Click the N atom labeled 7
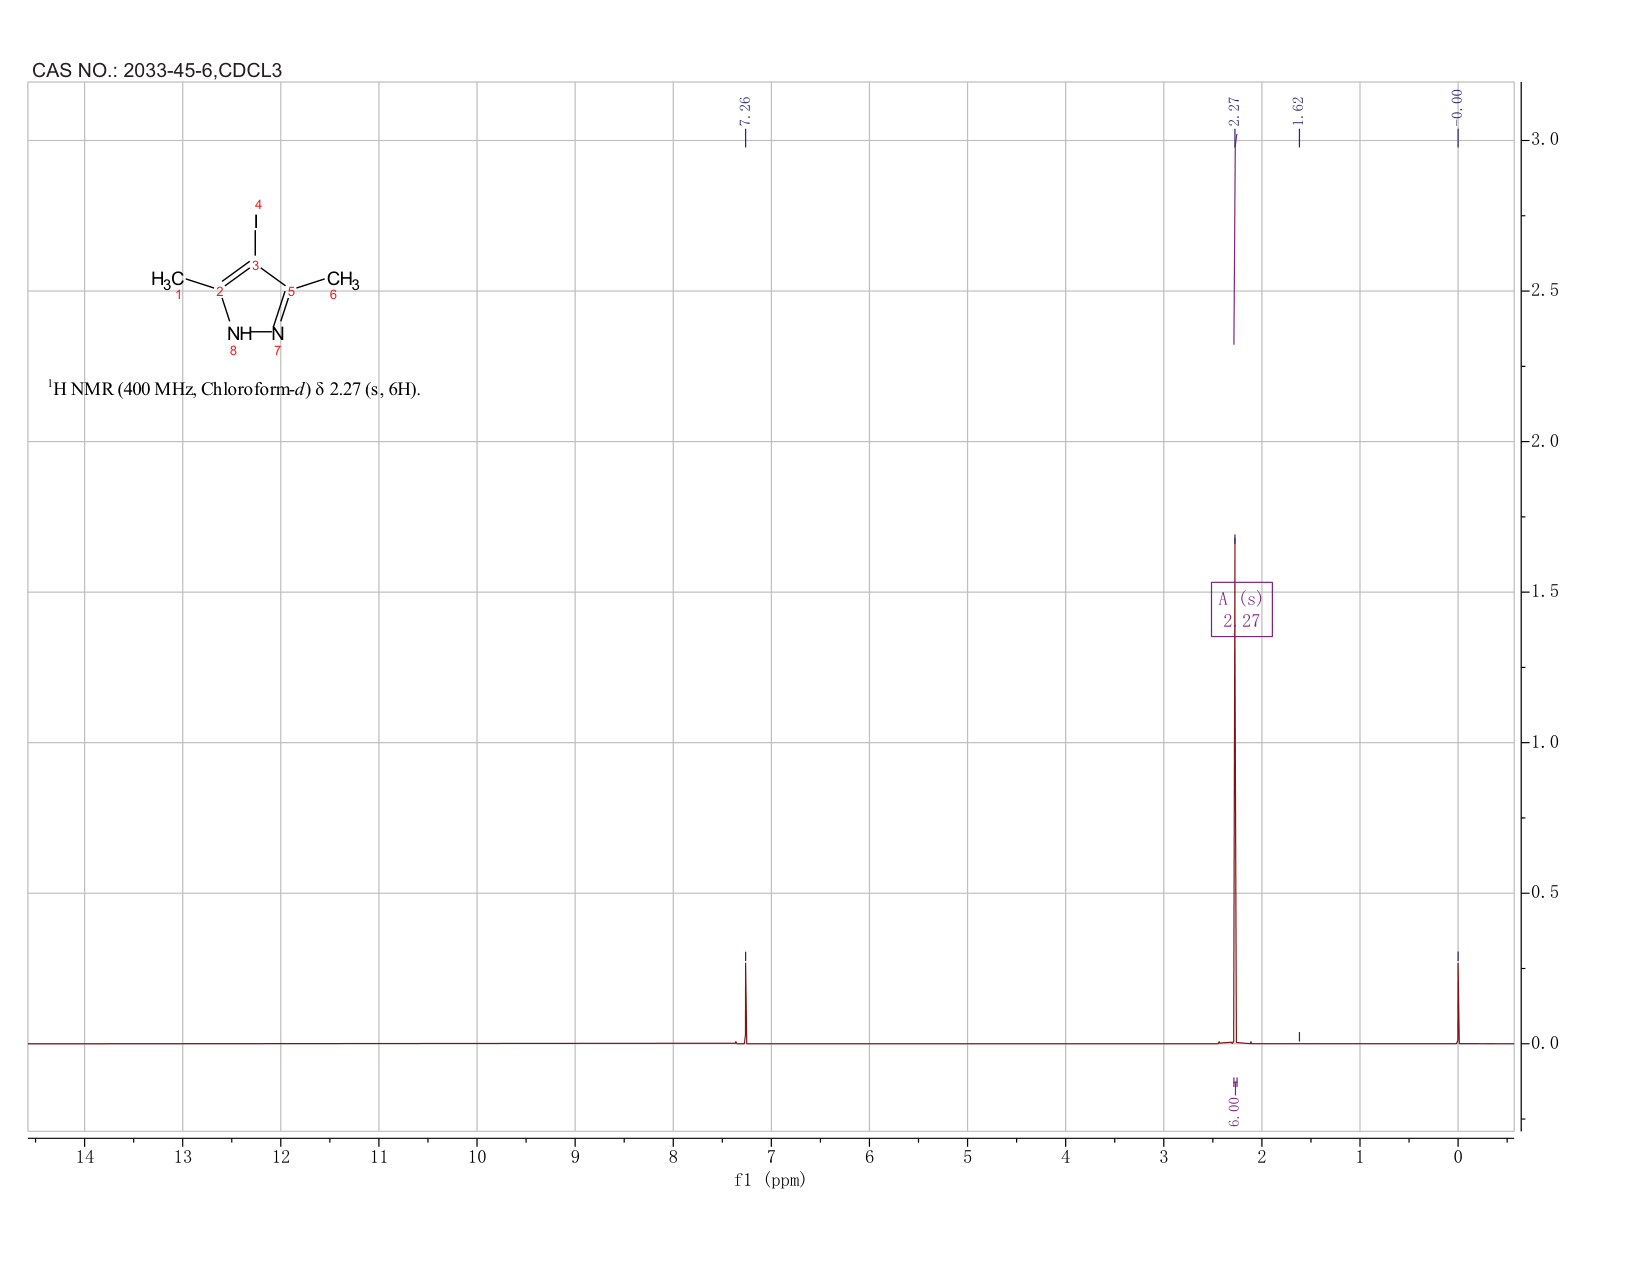 [278, 333]
